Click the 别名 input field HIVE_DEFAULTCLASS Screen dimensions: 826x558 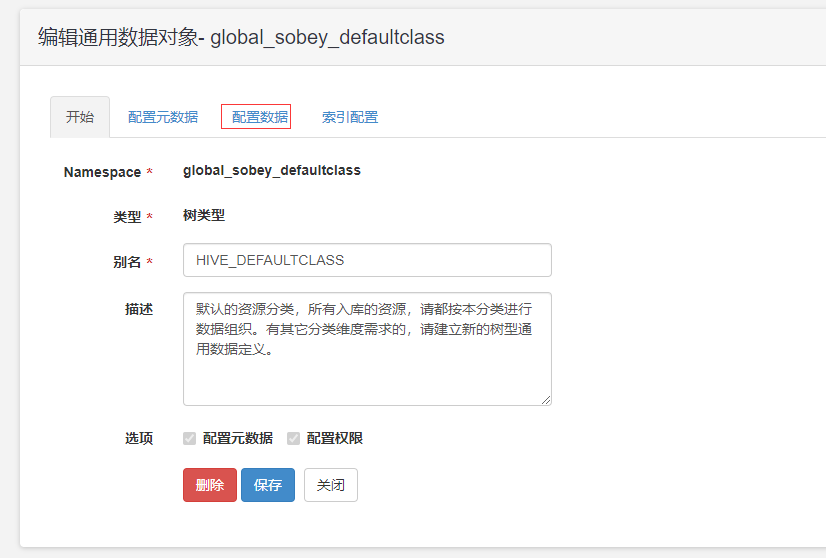[367, 260]
